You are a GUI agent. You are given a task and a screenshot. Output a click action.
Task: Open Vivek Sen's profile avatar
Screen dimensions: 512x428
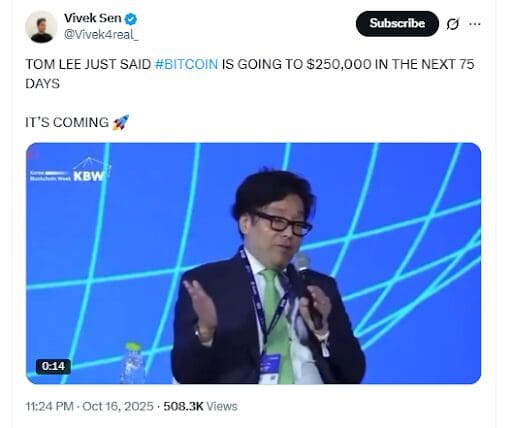(41, 27)
